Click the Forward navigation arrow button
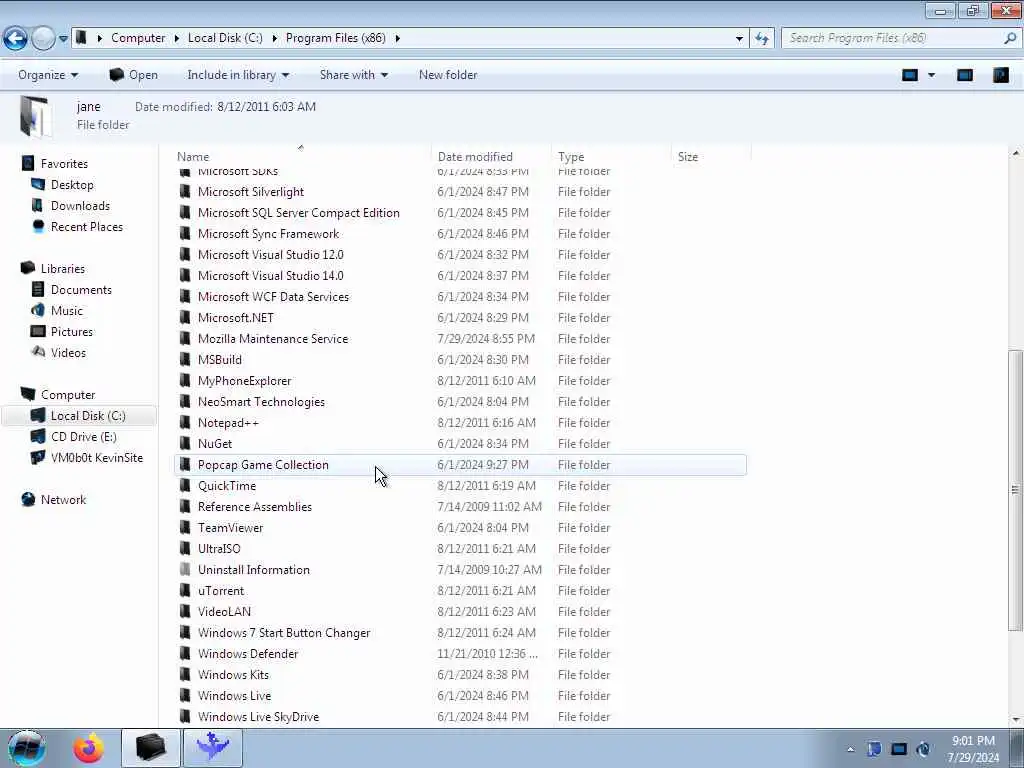 [43, 38]
